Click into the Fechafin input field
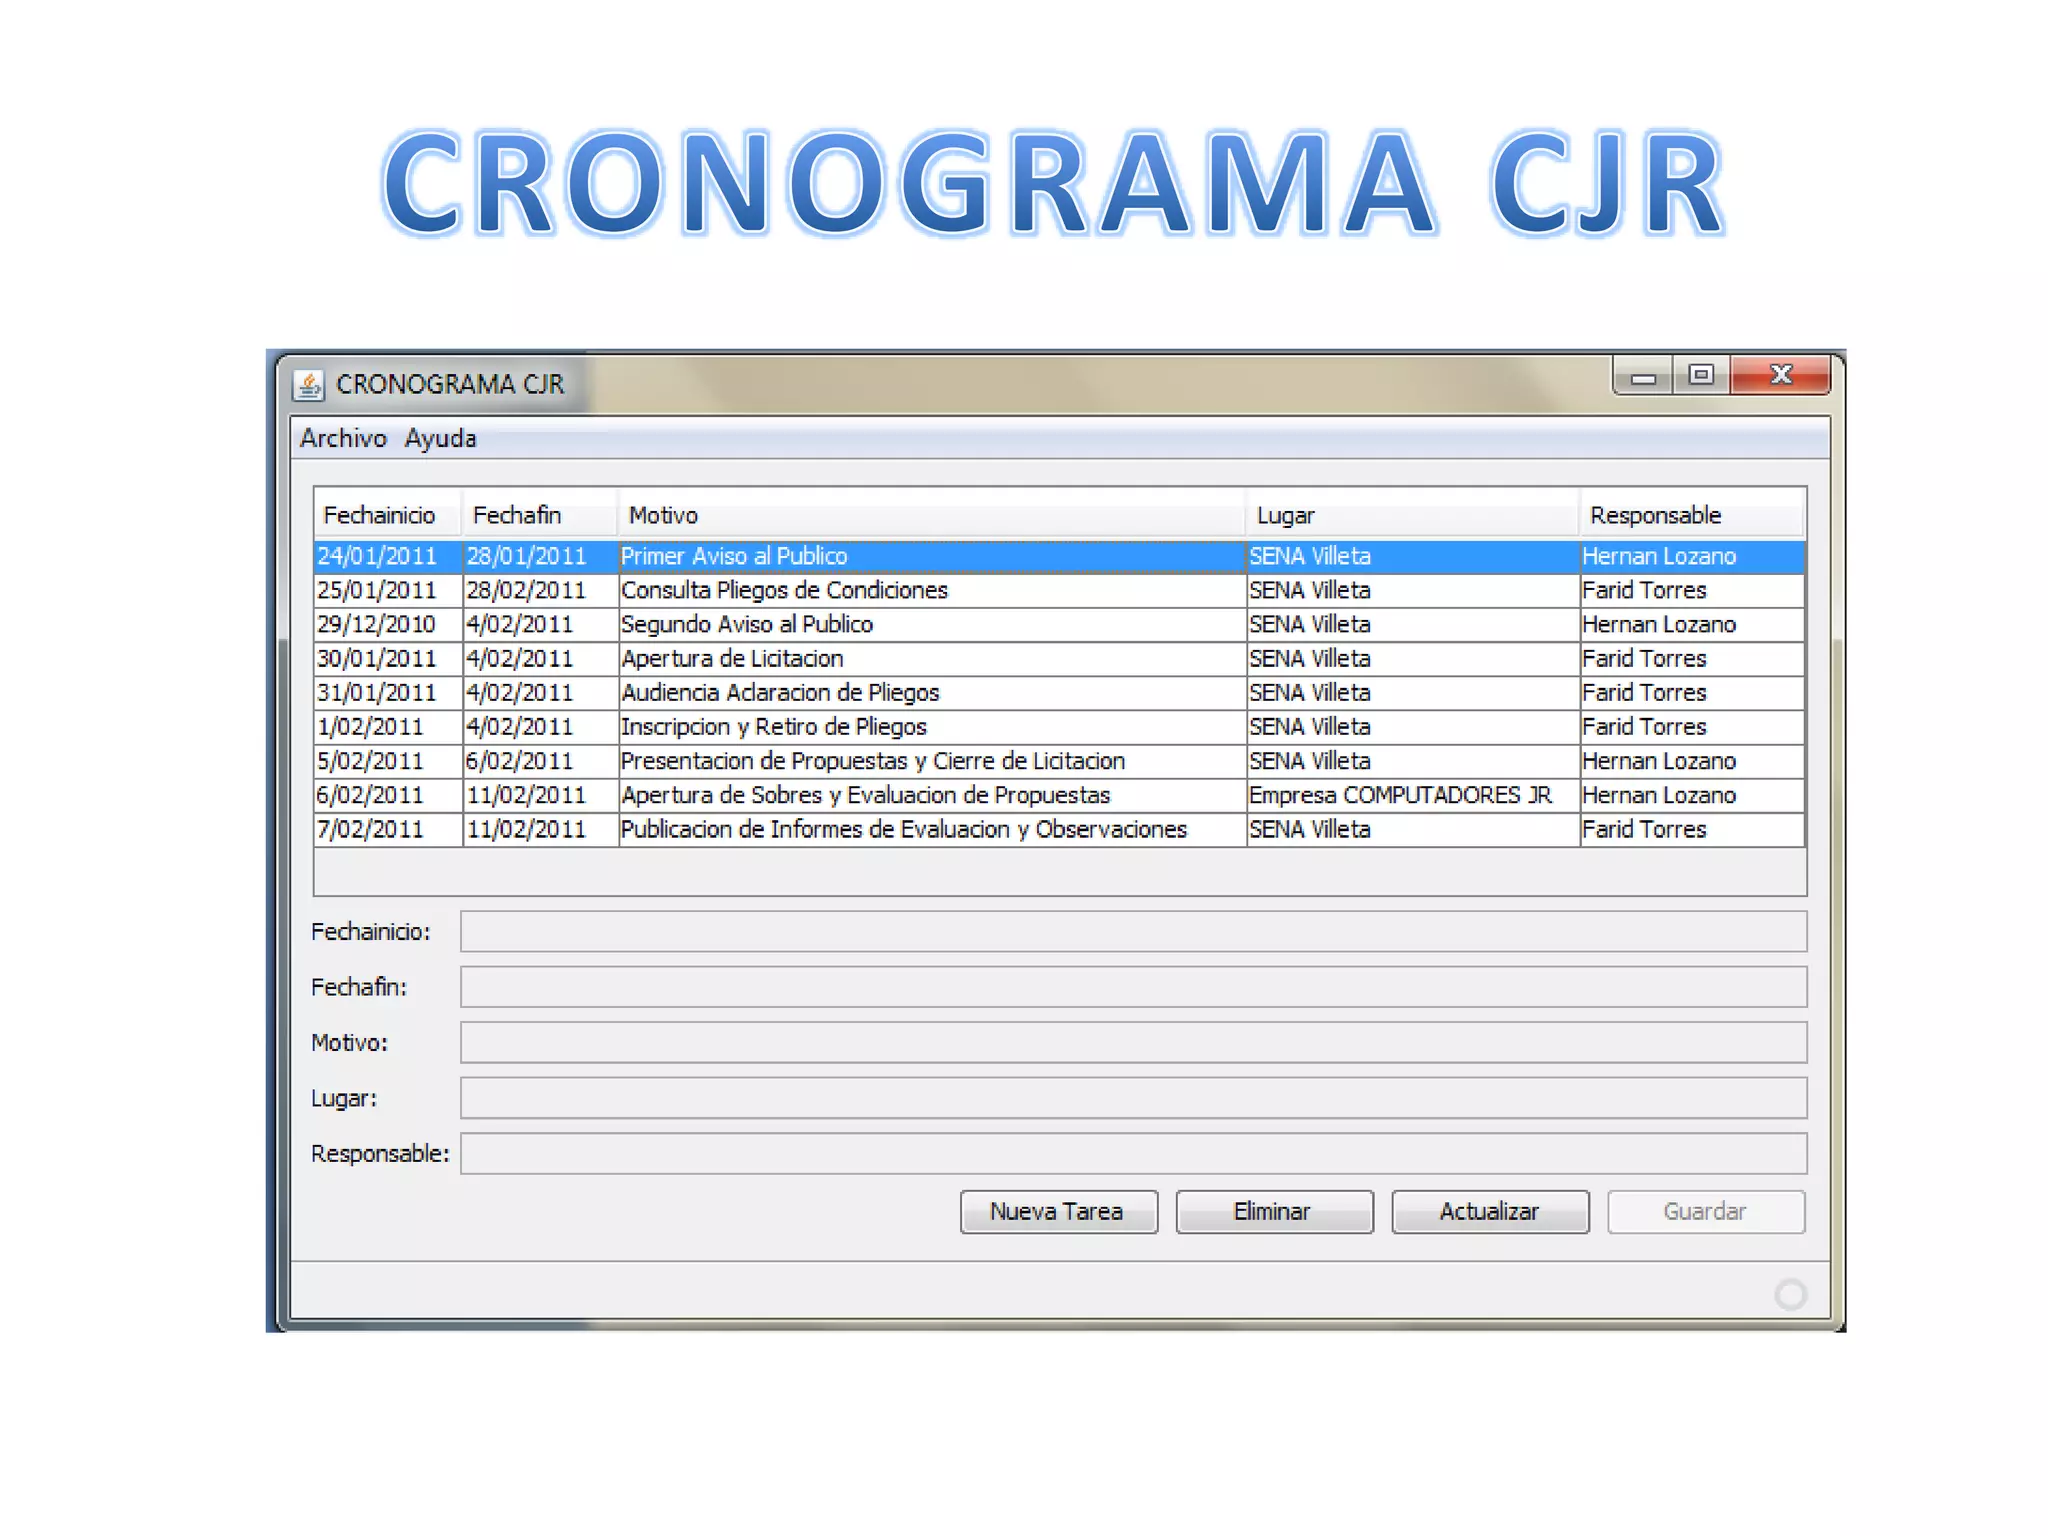Viewport: 2048px width, 1536px height. click(x=1132, y=987)
